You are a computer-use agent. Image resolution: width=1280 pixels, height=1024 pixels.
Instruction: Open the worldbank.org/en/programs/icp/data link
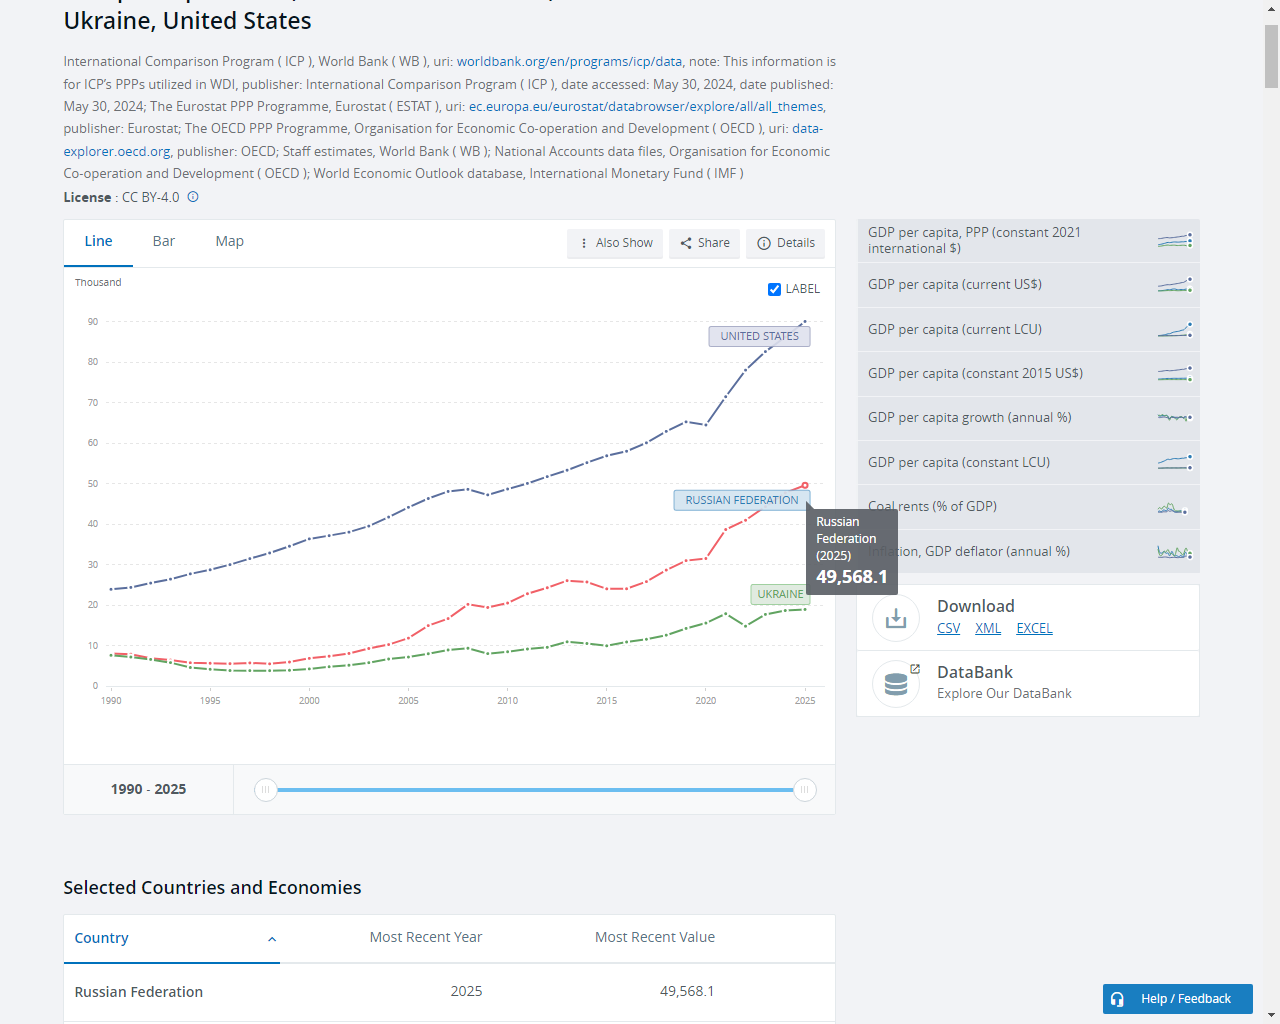click(x=570, y=62)
